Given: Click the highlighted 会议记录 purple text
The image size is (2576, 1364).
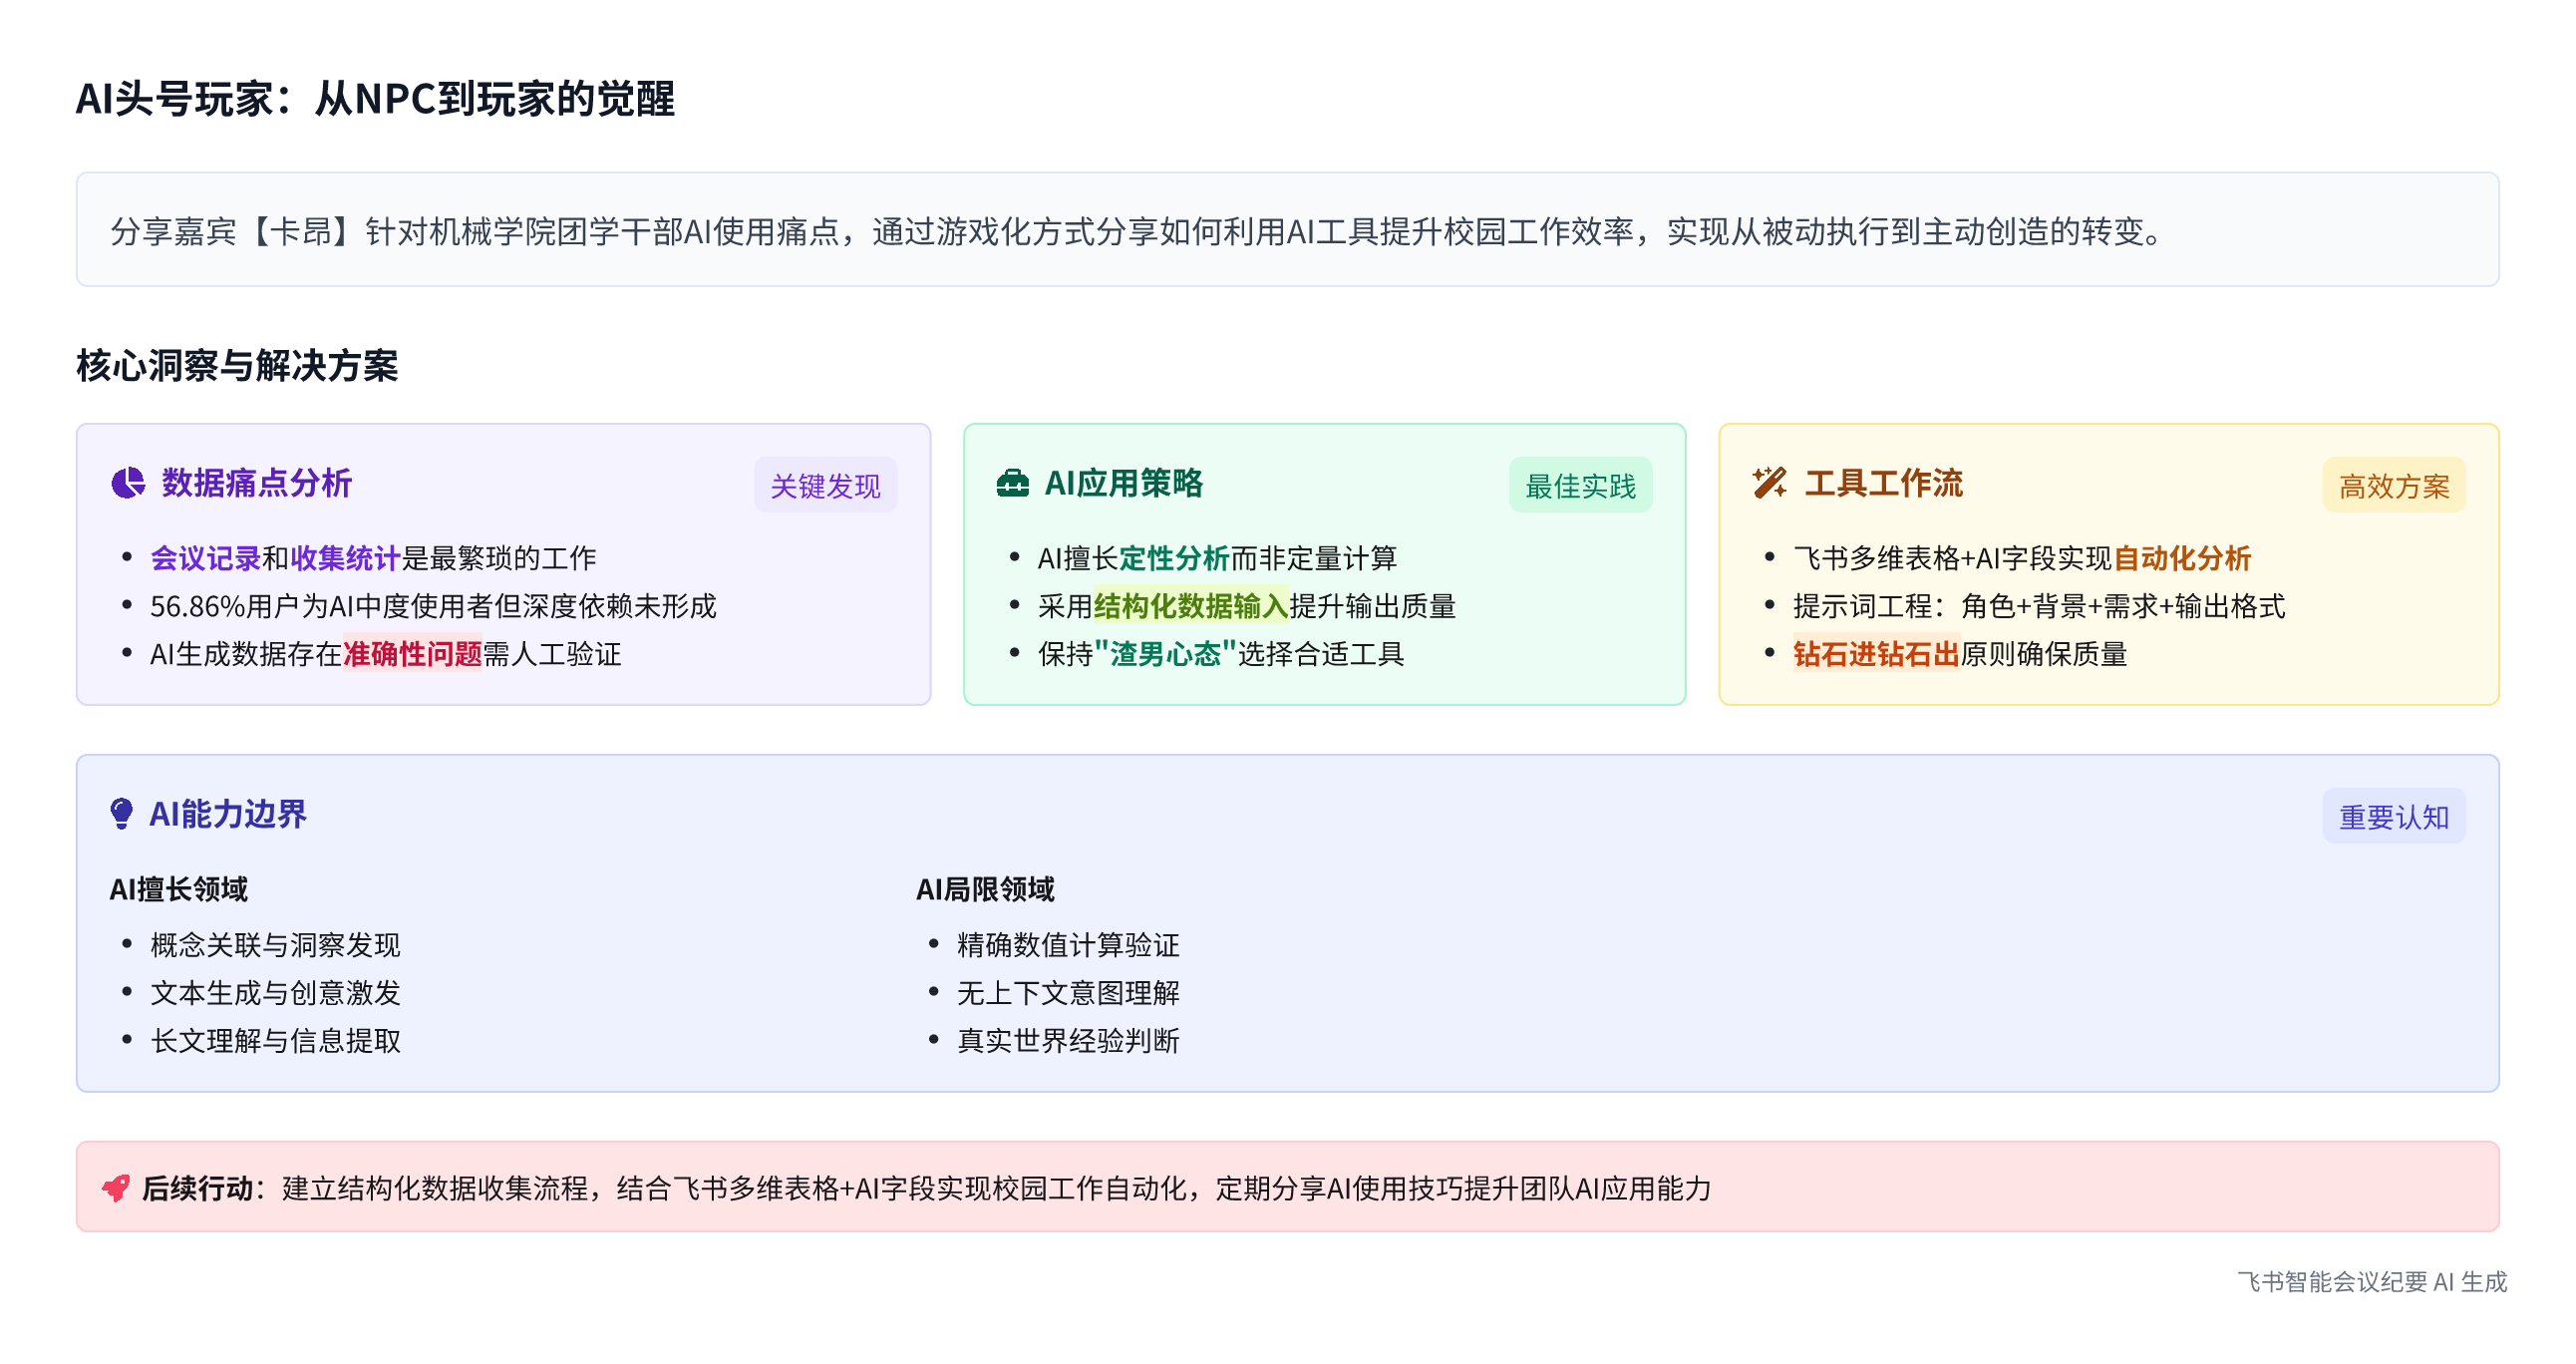Looking at the screenshot, I should click(x=205, y=558).
